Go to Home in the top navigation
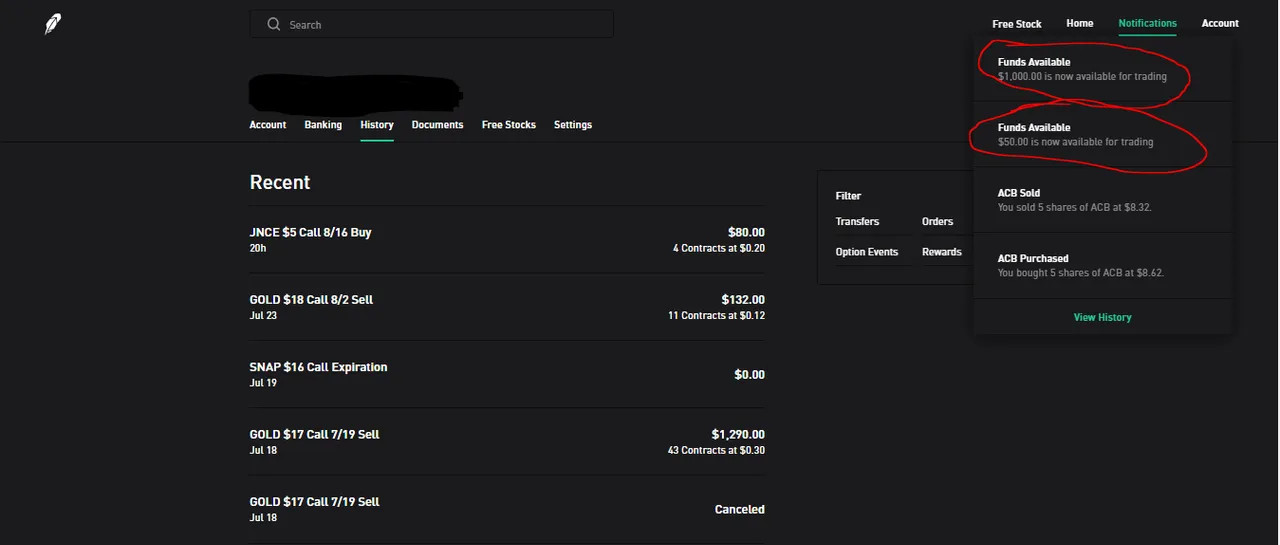Viewport: 1280px width, 545px height. [1080, 23]
